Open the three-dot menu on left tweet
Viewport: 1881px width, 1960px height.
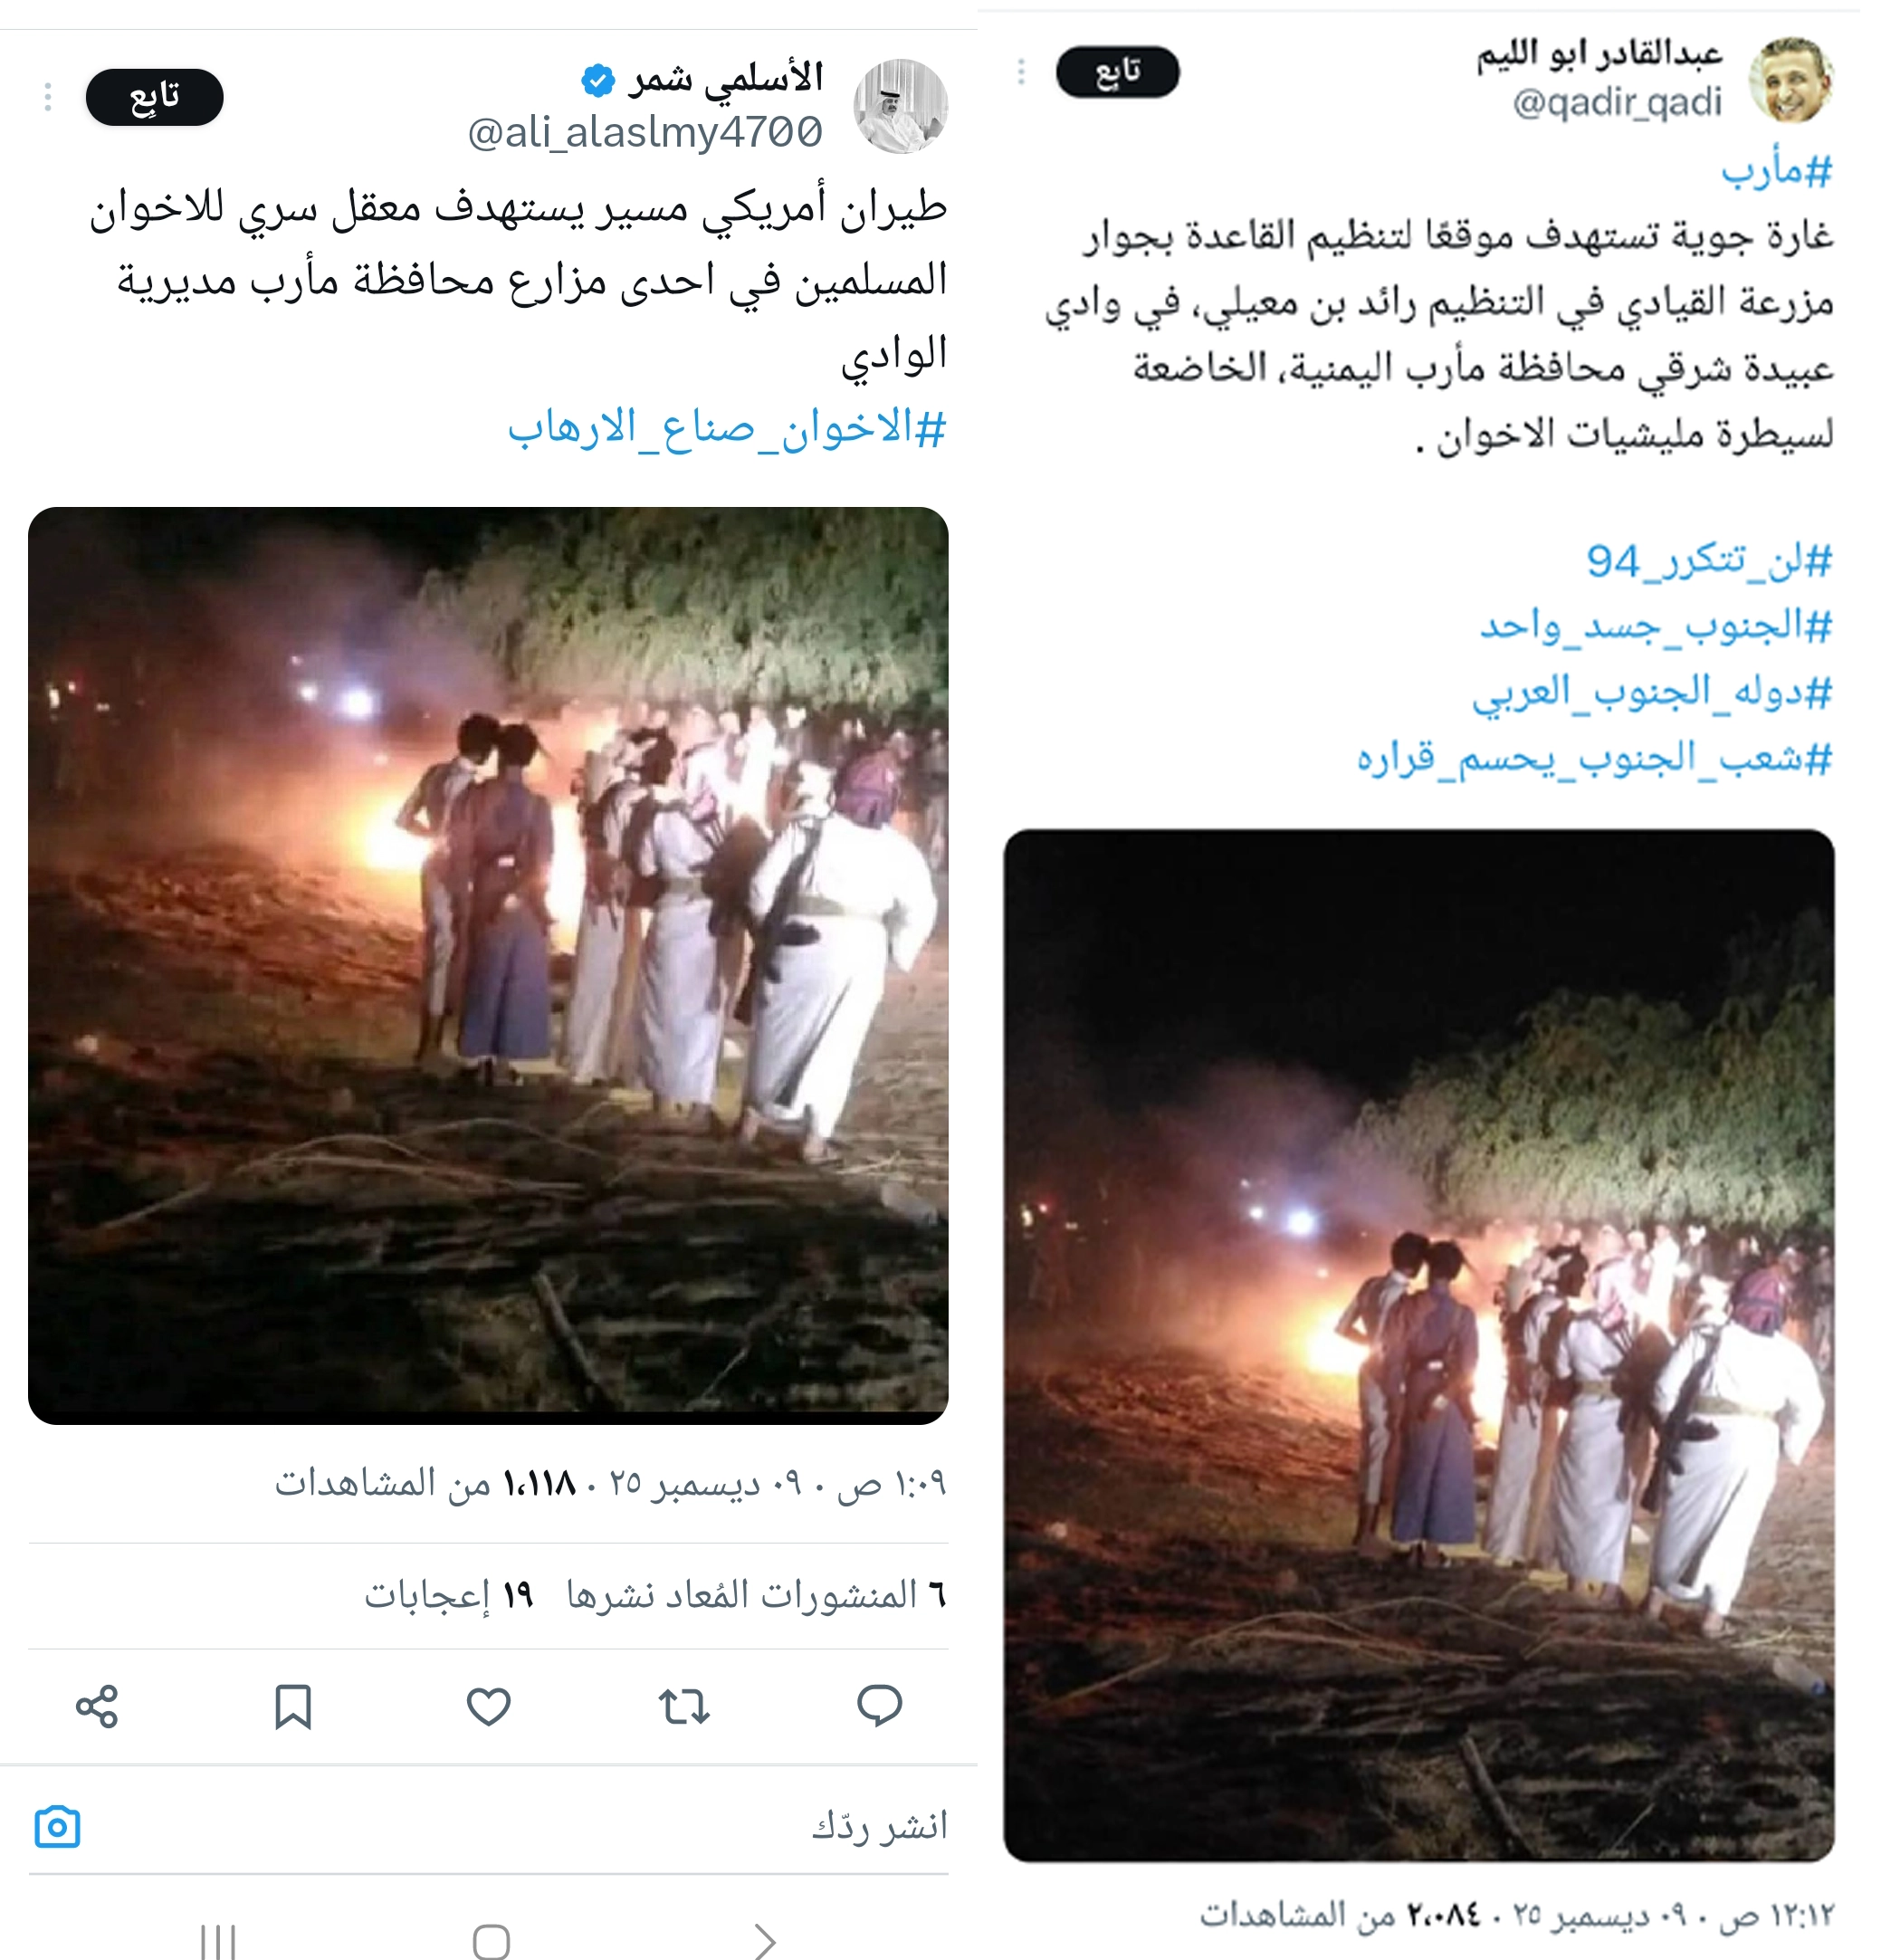pyautogui.click(x=47, y=97)
